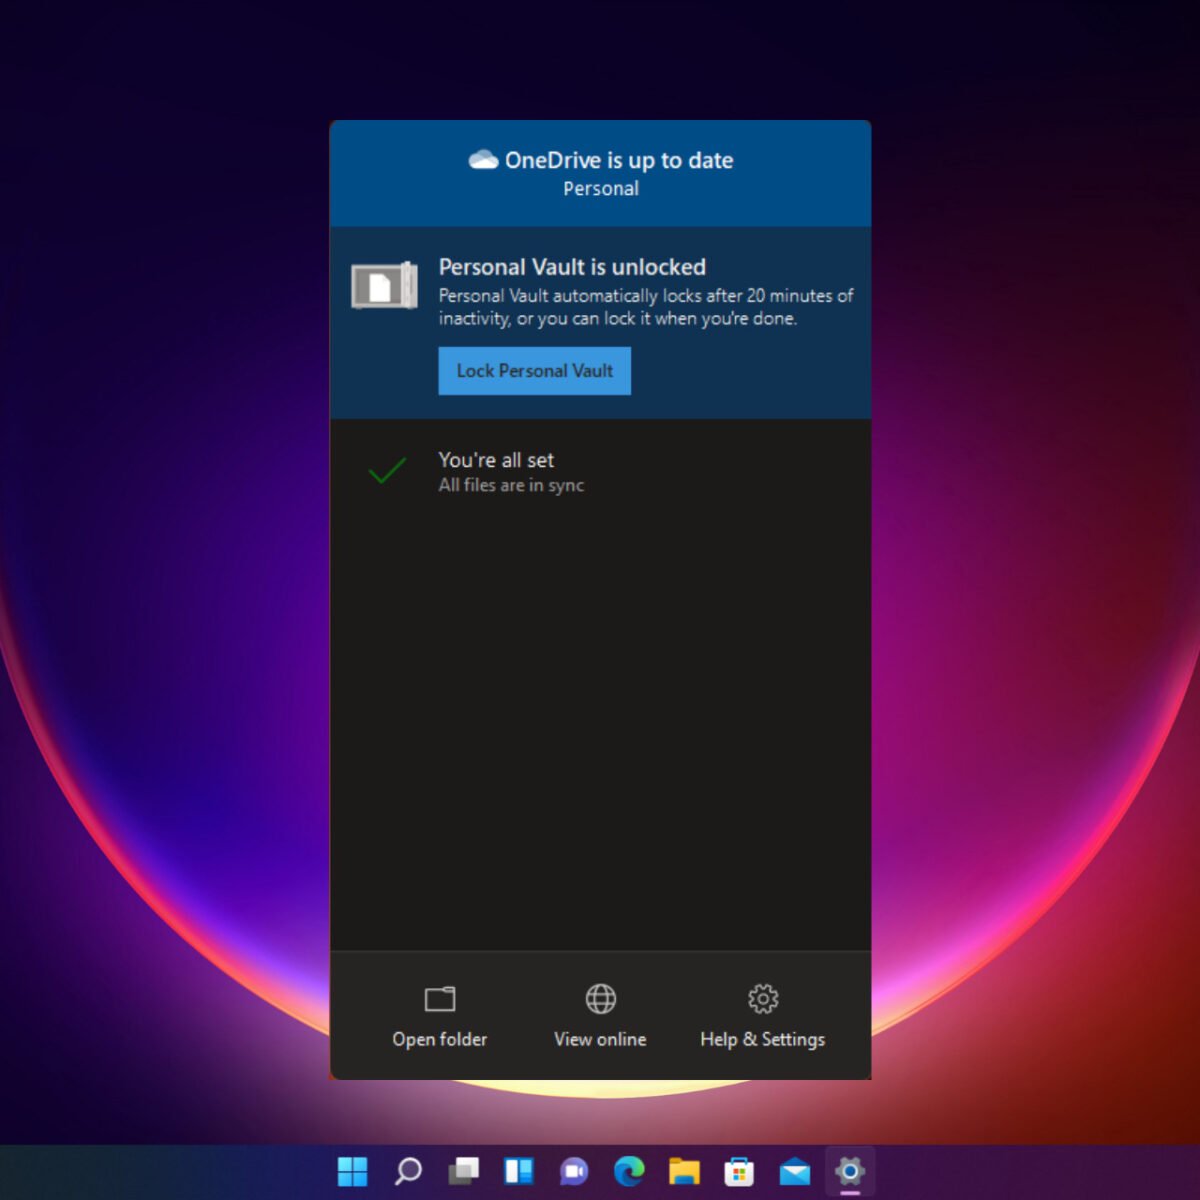Image resolution: width=1200 pixels, height=1200 pixels.
Task: Open Help & Settings menu
Action: click(x=763, y=1016)
